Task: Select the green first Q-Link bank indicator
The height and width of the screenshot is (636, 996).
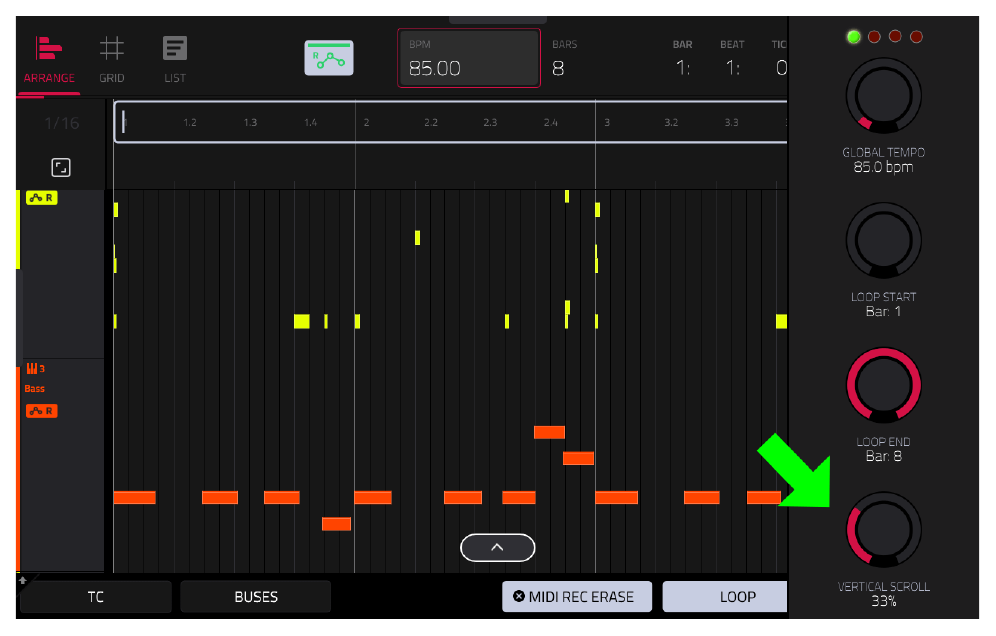Action: click(854, 37)
